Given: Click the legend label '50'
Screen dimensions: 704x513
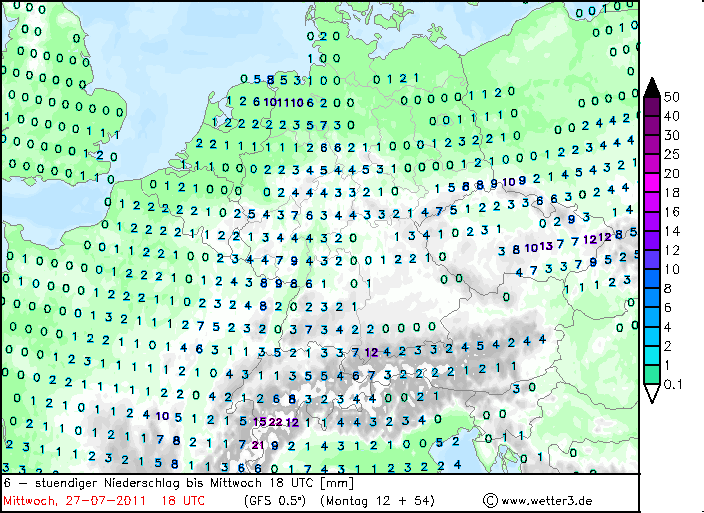Looking at the screenshot, I should (x=672, y=97).
